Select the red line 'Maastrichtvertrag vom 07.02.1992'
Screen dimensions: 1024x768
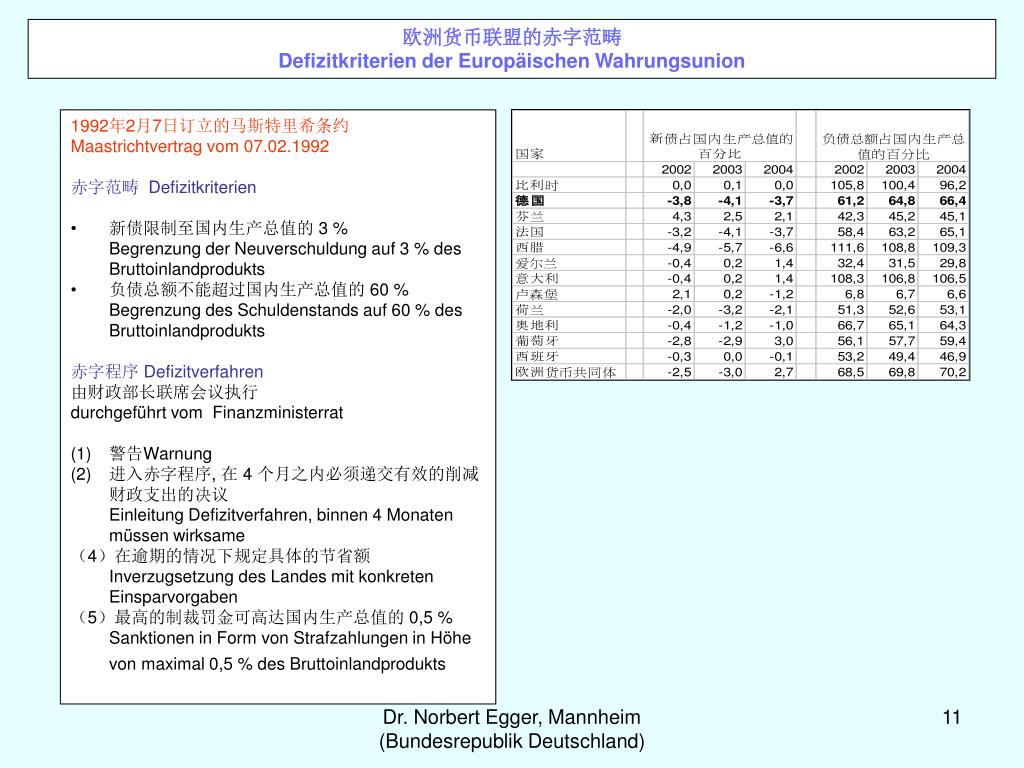point(200,146)
